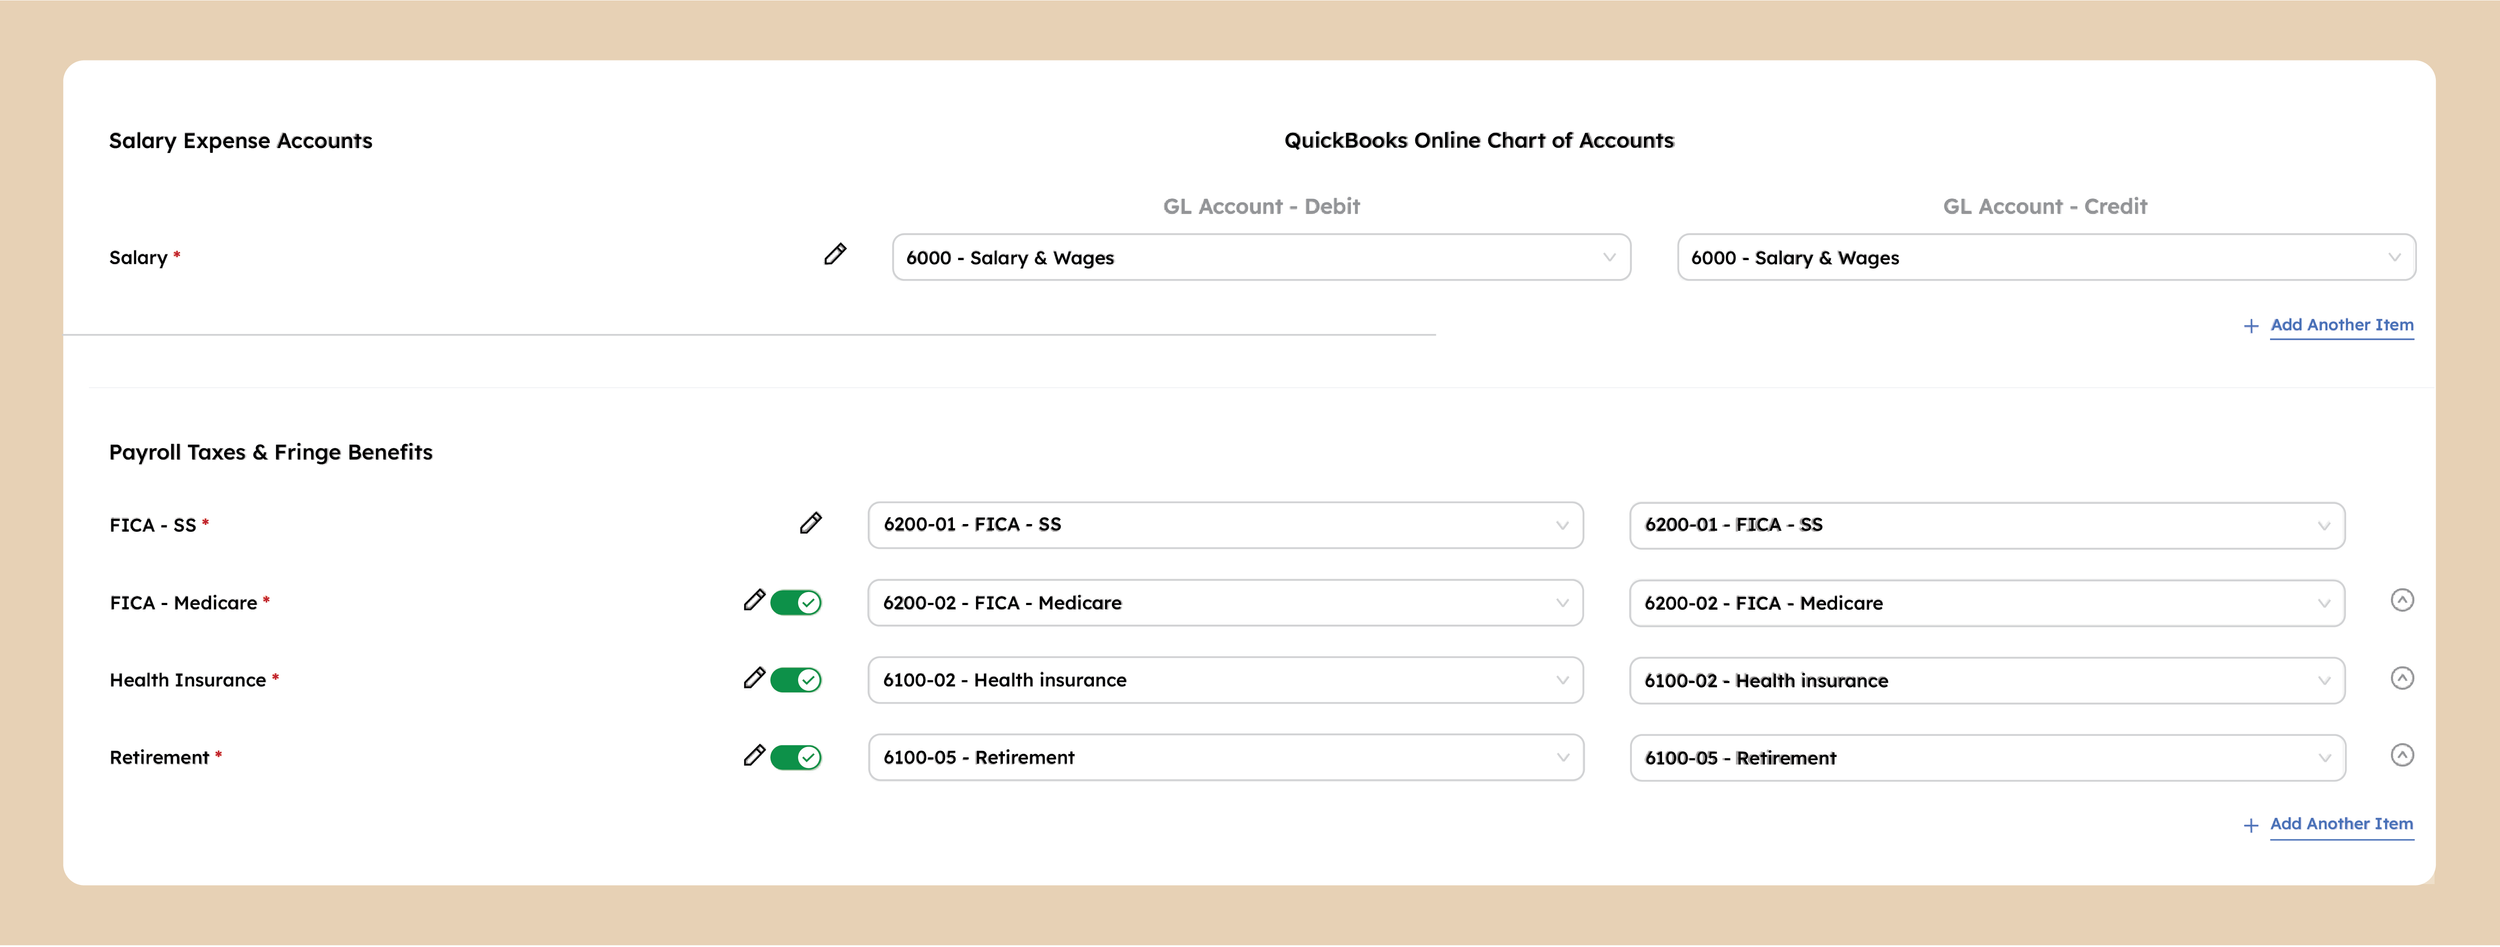Click the Health Insurance row label
This screenshot has width=2500, height=947.
tap(187, 680)
